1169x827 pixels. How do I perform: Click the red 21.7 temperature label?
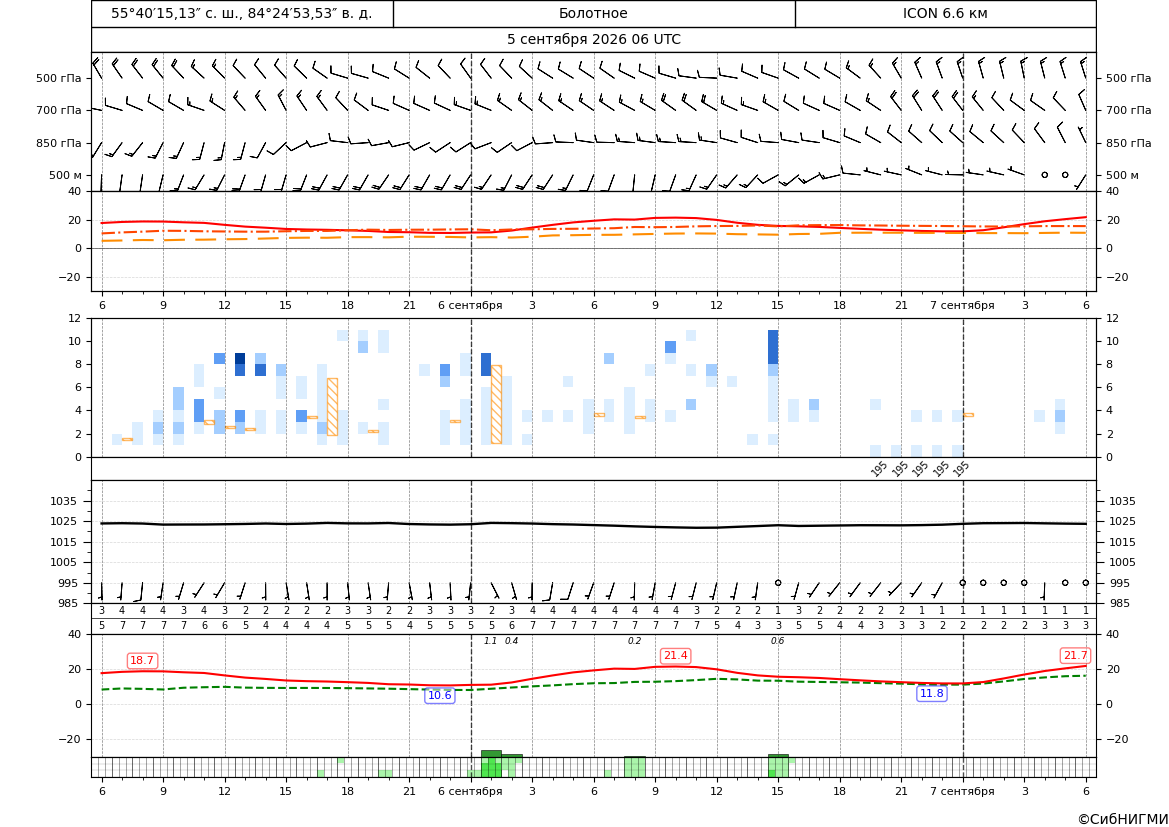1075,655
